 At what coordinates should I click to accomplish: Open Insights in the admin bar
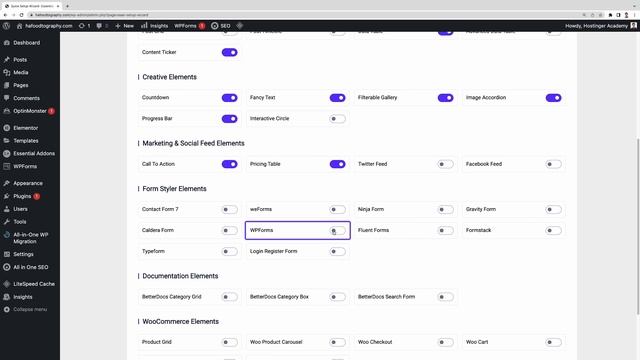[155, 26]
